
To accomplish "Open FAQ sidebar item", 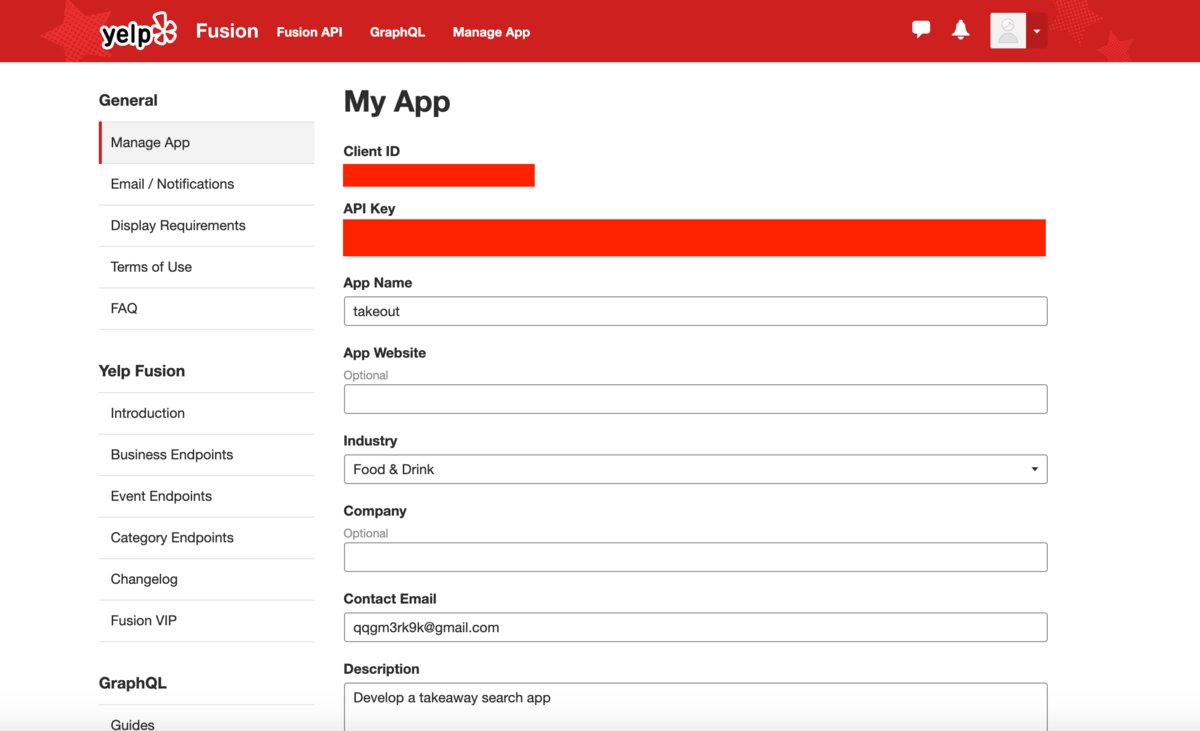I will (x=206, y=308).
